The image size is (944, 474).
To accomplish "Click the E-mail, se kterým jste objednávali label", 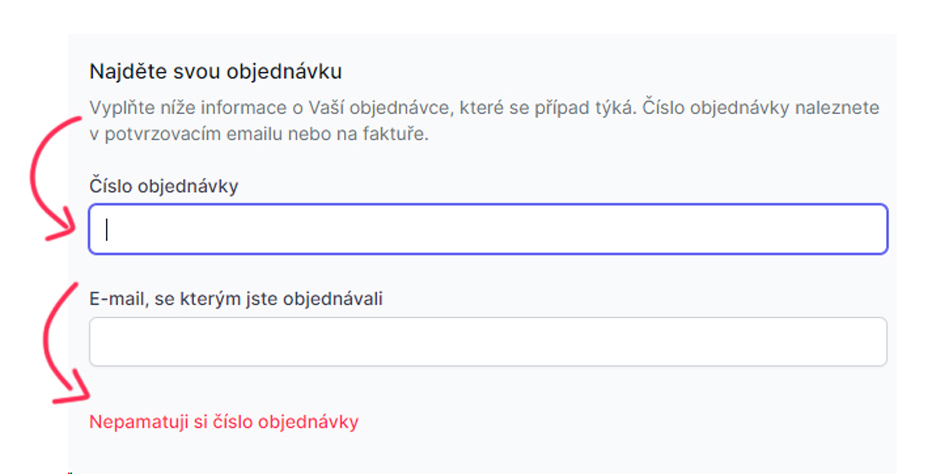I will click(237, 298).
